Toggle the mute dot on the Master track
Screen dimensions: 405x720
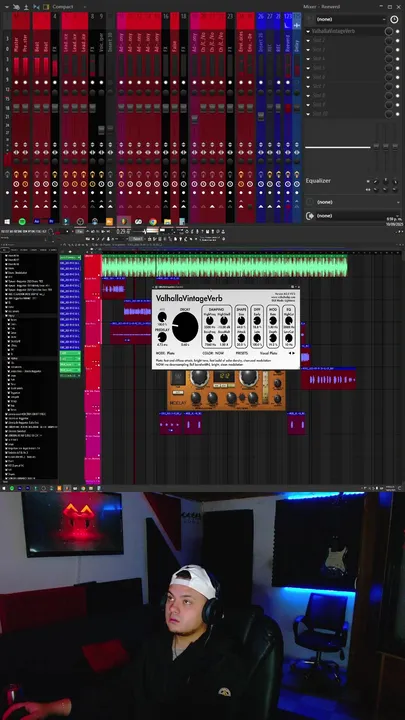point(17,82)
